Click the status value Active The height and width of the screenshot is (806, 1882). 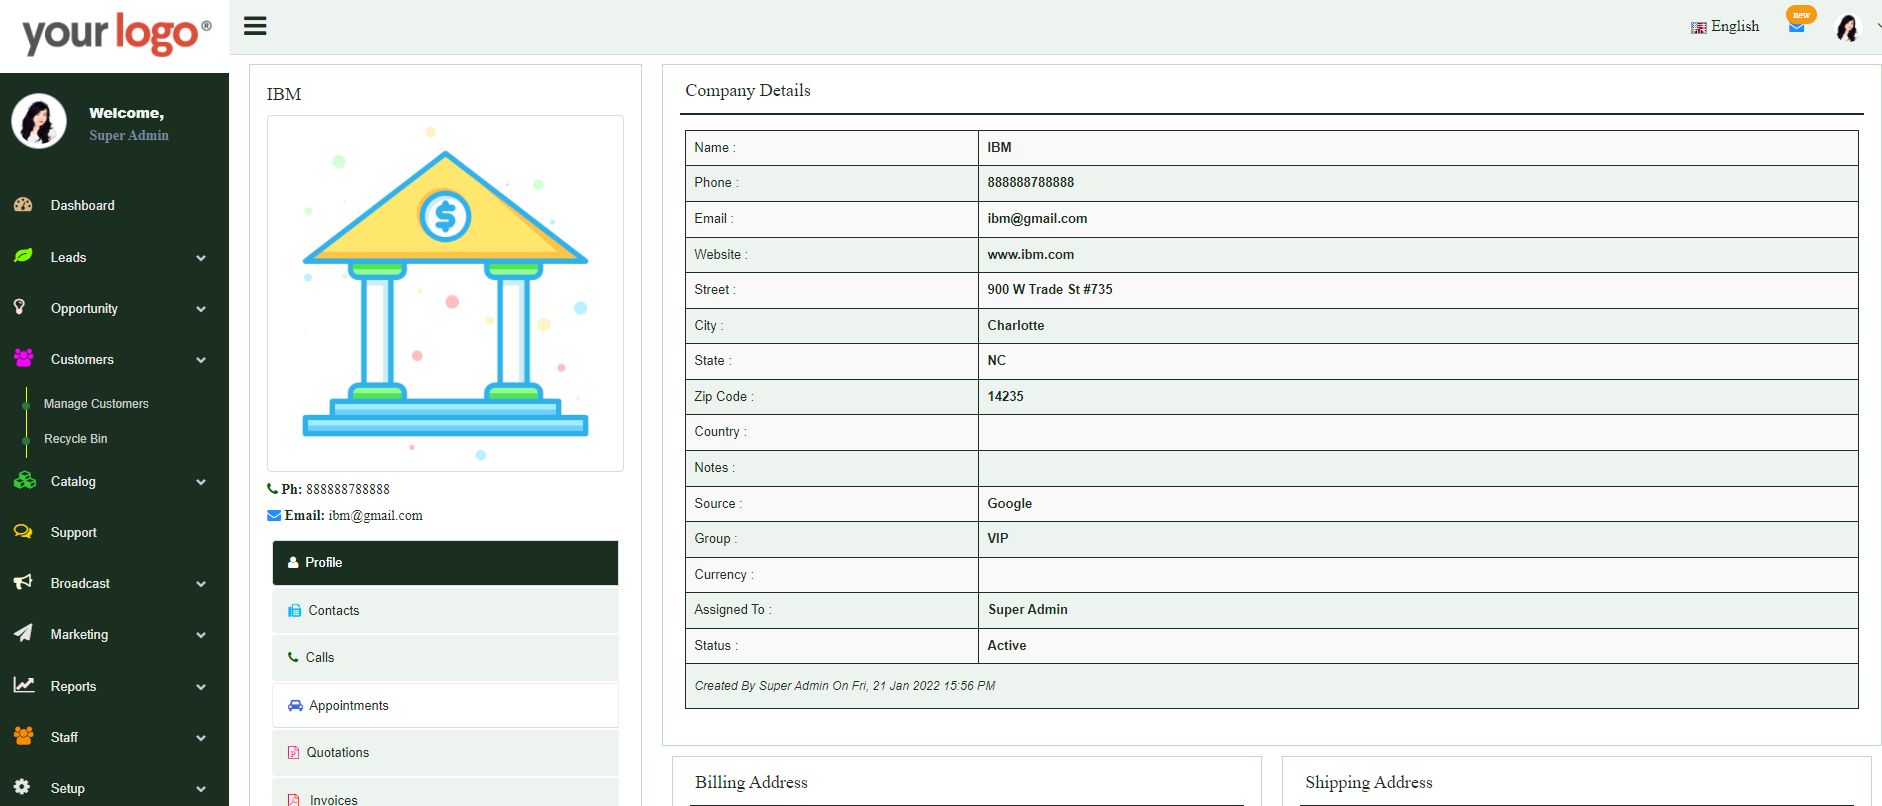coord(1007,646)
